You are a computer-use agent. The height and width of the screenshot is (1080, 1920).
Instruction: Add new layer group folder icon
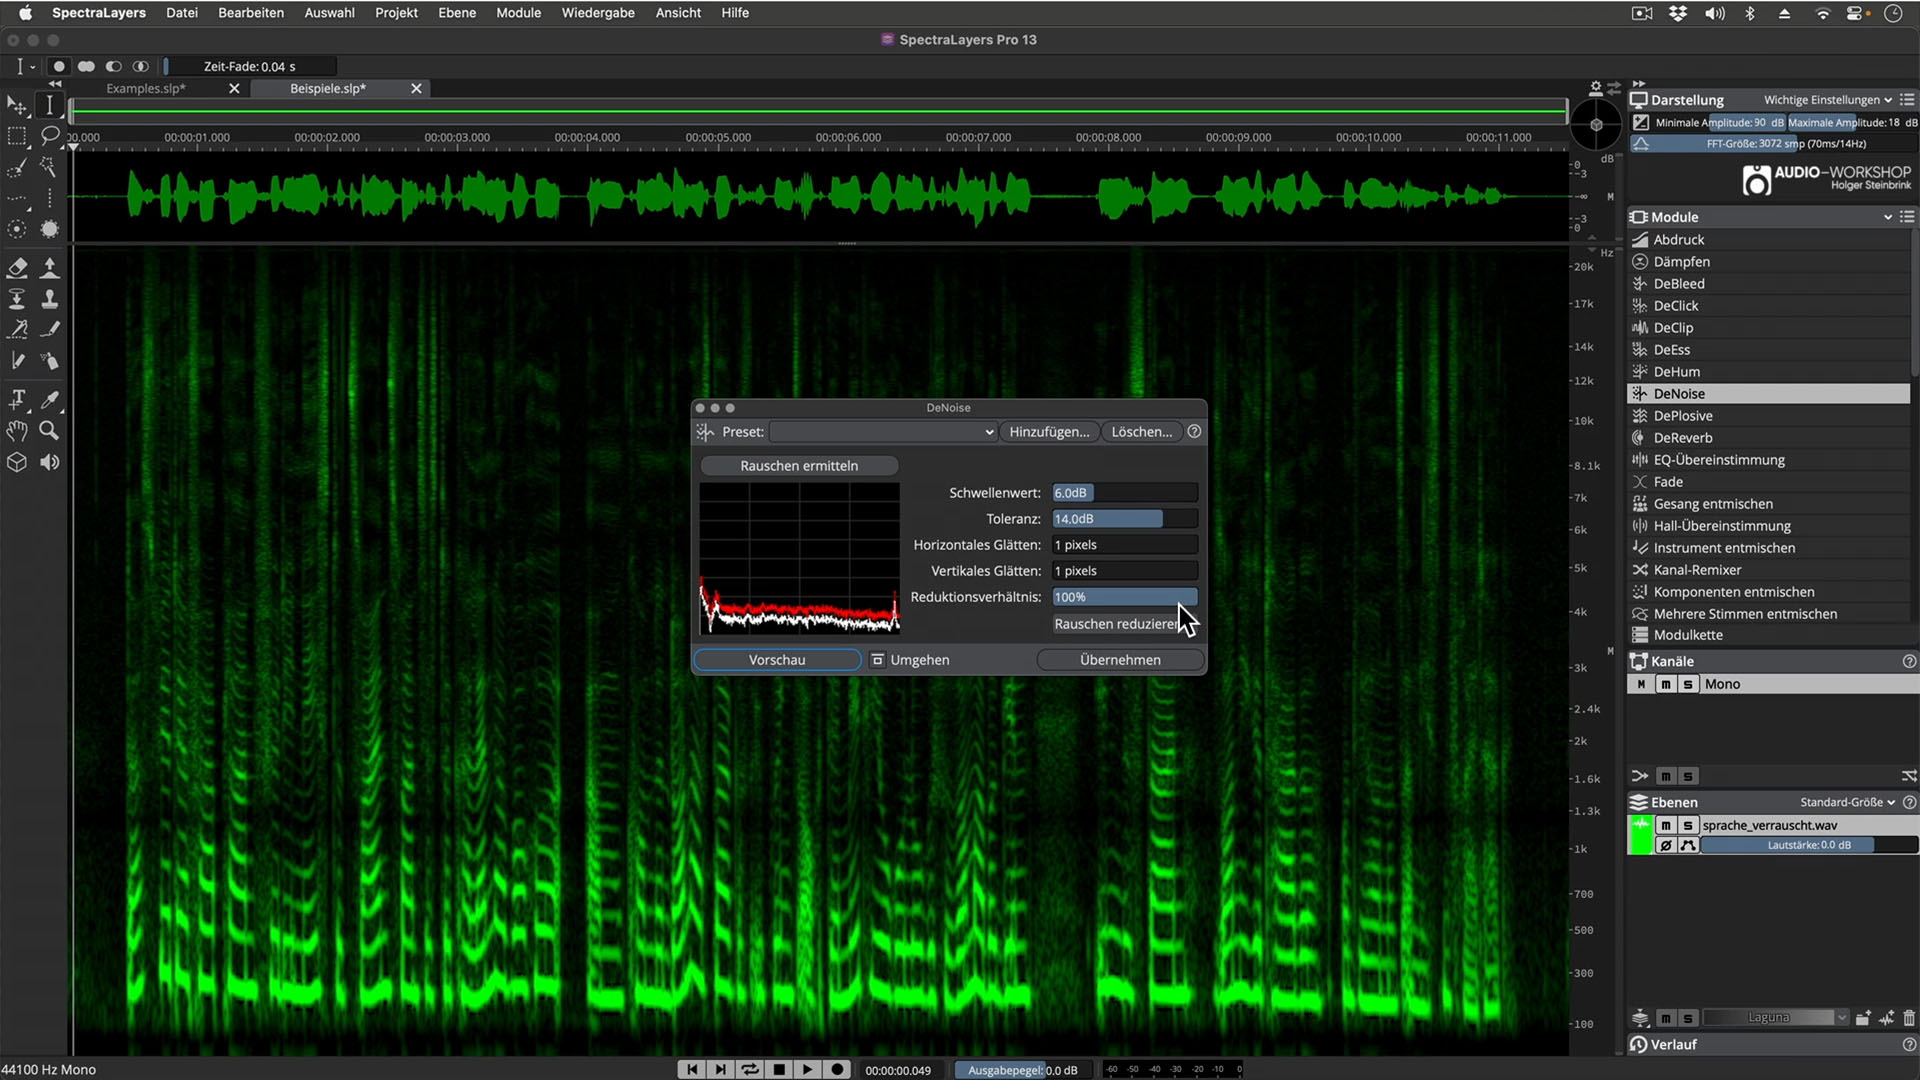coord(1862,1018)
